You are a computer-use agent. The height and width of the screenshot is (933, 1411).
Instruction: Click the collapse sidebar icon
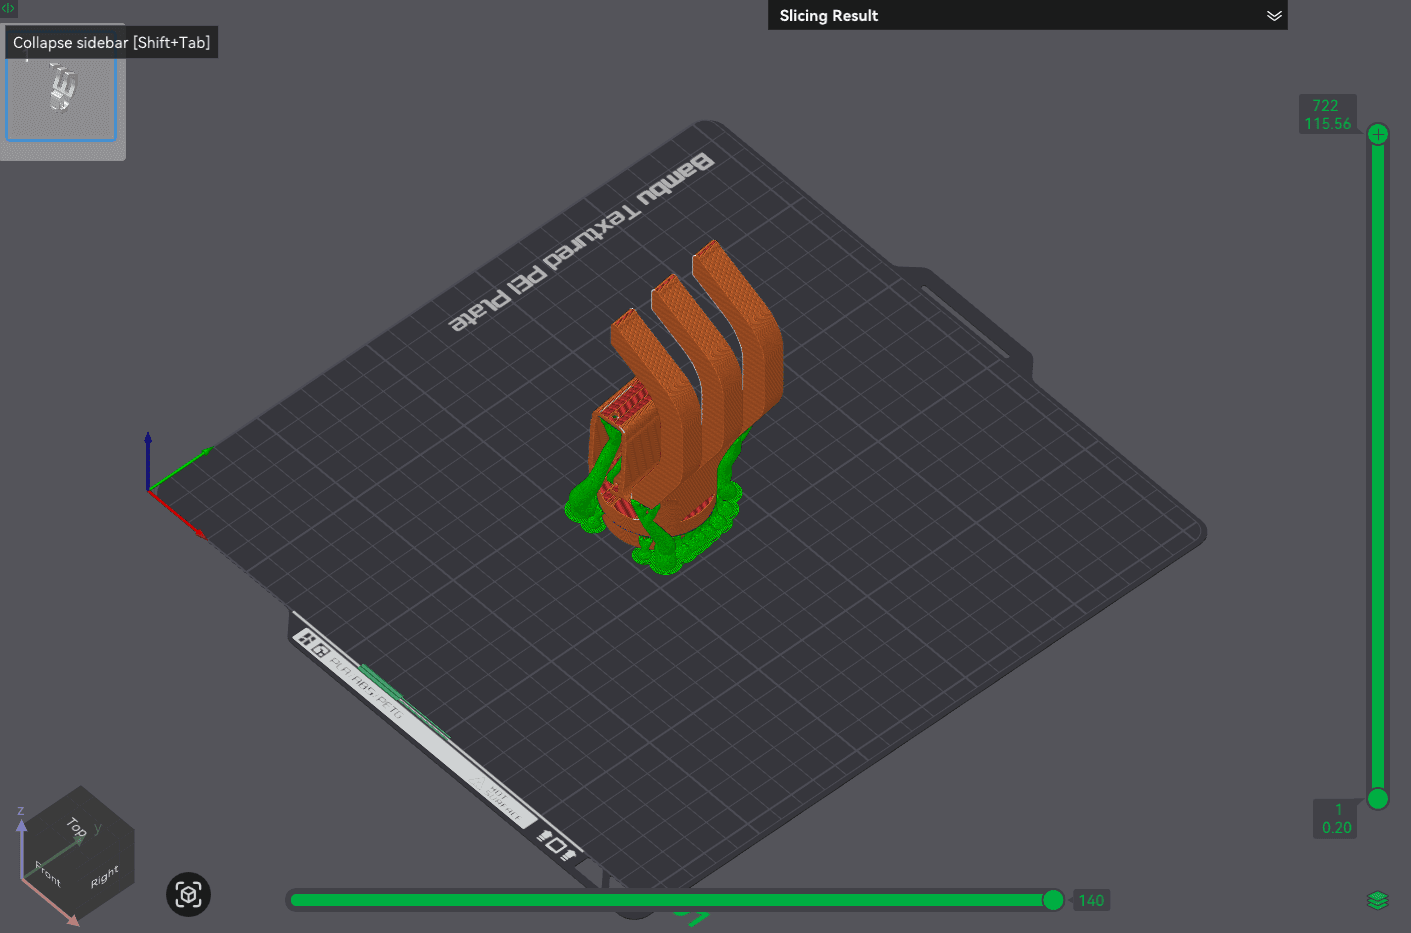tap(8, 9)
